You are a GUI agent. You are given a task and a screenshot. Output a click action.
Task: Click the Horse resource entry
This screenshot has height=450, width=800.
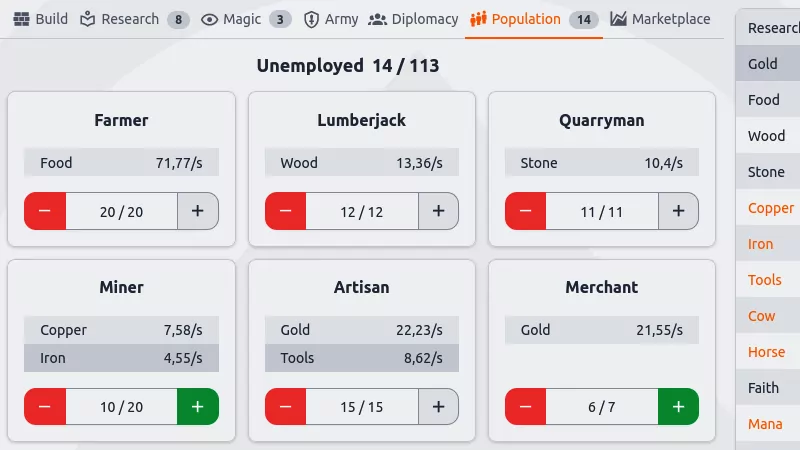[x=767, y=352]
